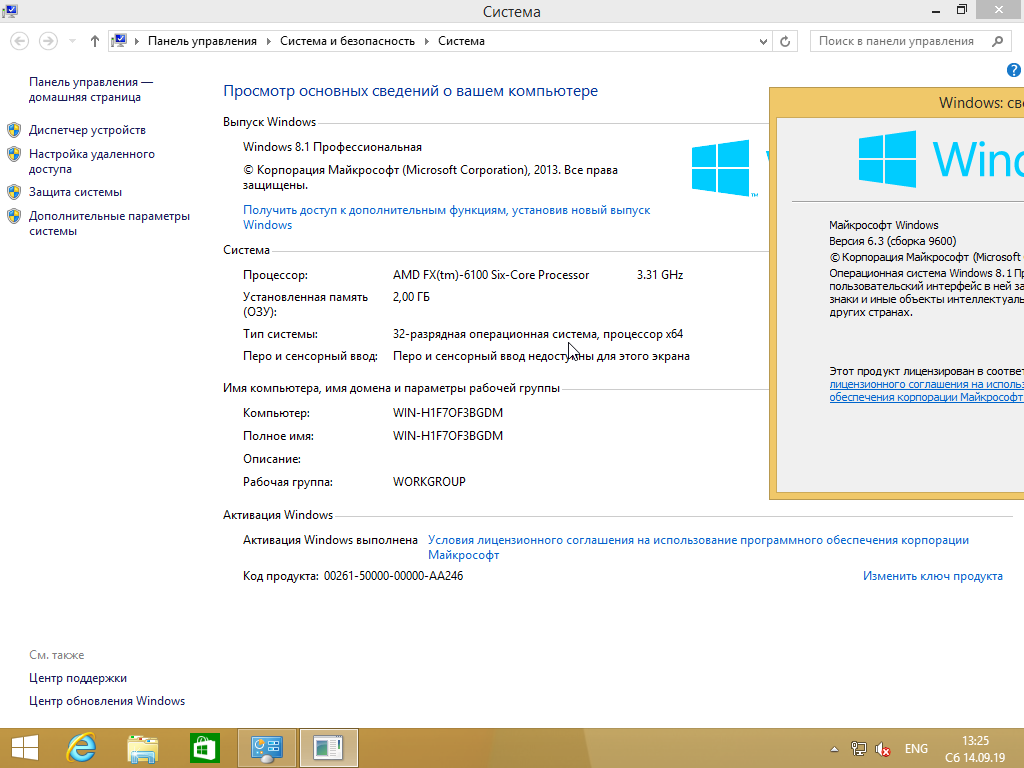Open Диспетчер устройств link
This screenshot has height=768, width=1024.
(x=87, y=130)
